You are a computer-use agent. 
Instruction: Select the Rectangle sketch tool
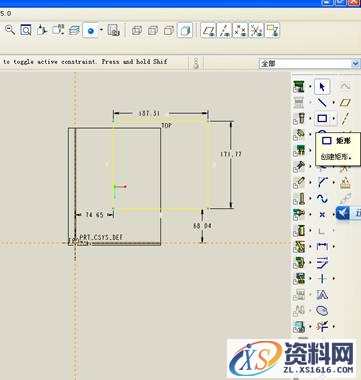click(x=322, y=118)
